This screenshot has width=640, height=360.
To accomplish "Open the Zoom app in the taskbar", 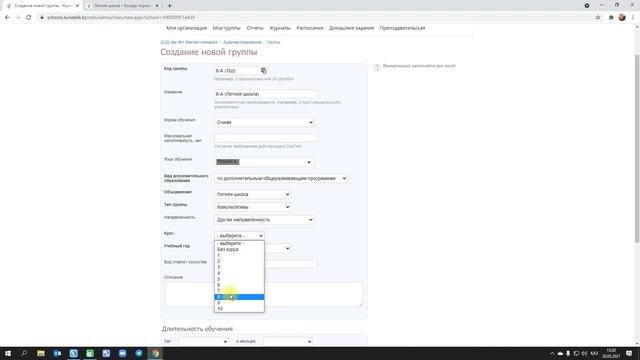I will pos(122,353).
